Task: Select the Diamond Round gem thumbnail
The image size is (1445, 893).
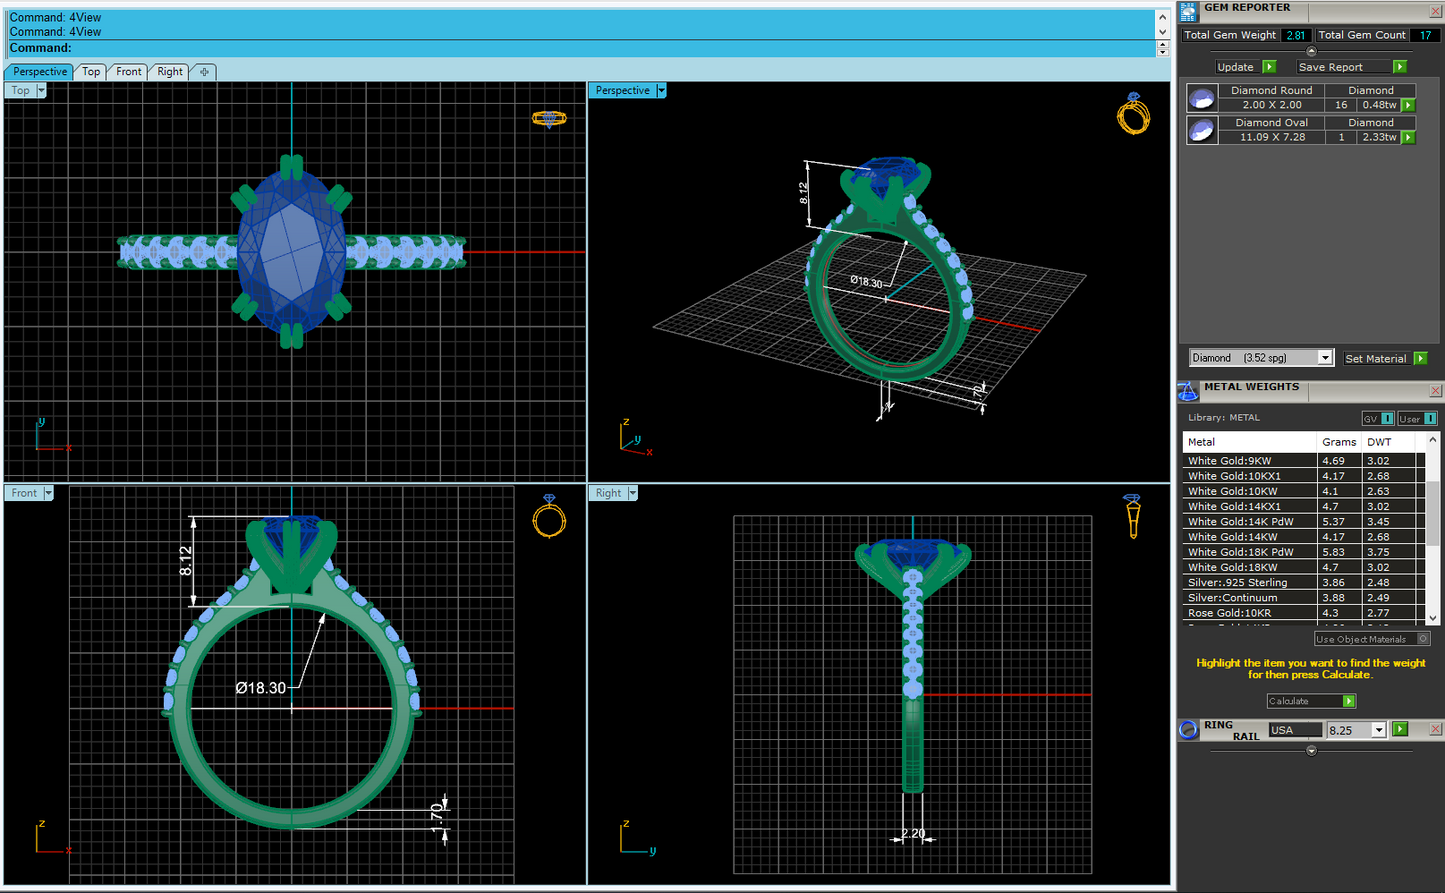Action: coord(1201,98)
